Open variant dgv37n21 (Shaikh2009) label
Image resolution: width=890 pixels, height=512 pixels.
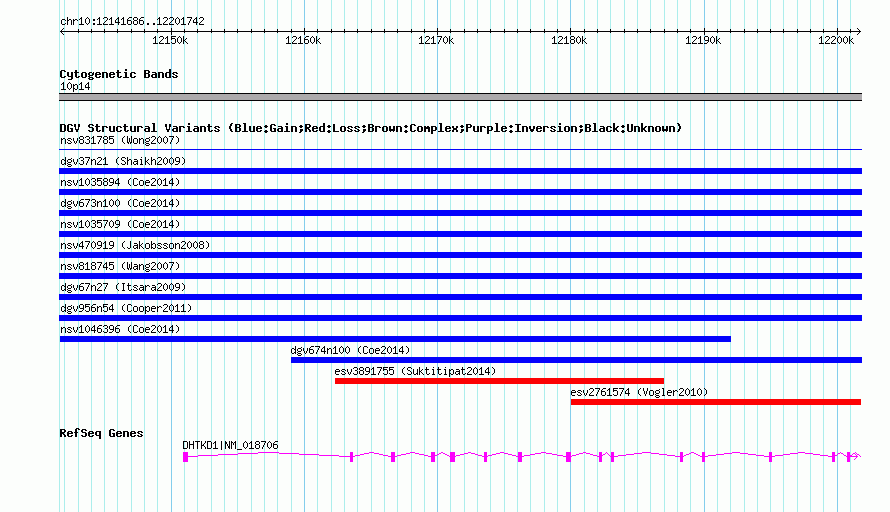[x=123, y=161]
